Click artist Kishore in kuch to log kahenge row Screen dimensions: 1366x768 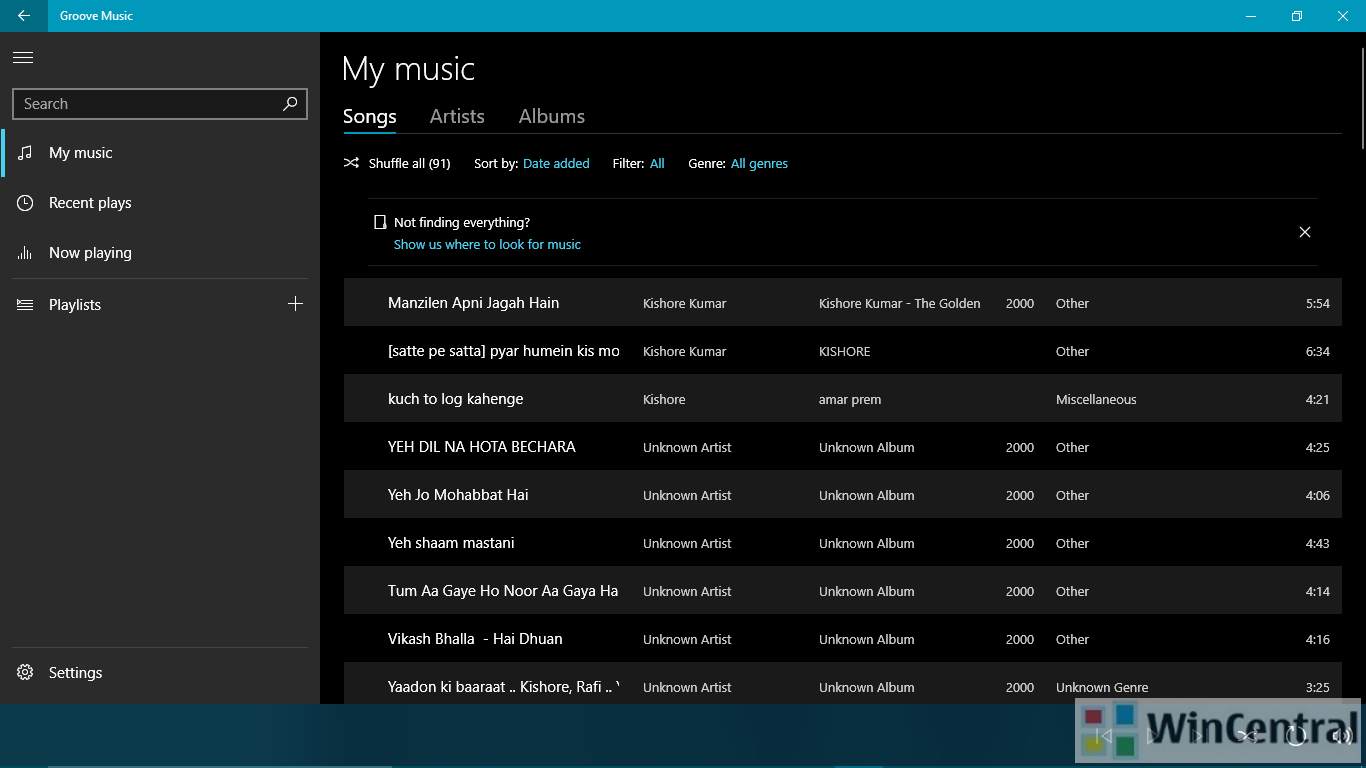coord(664,400)
